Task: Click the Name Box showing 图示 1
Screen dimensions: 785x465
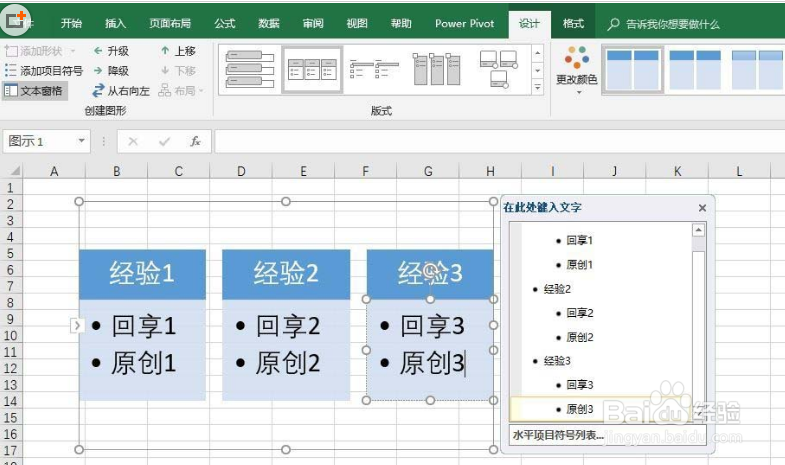Action: pyautogui.click(x=40, y=141)
